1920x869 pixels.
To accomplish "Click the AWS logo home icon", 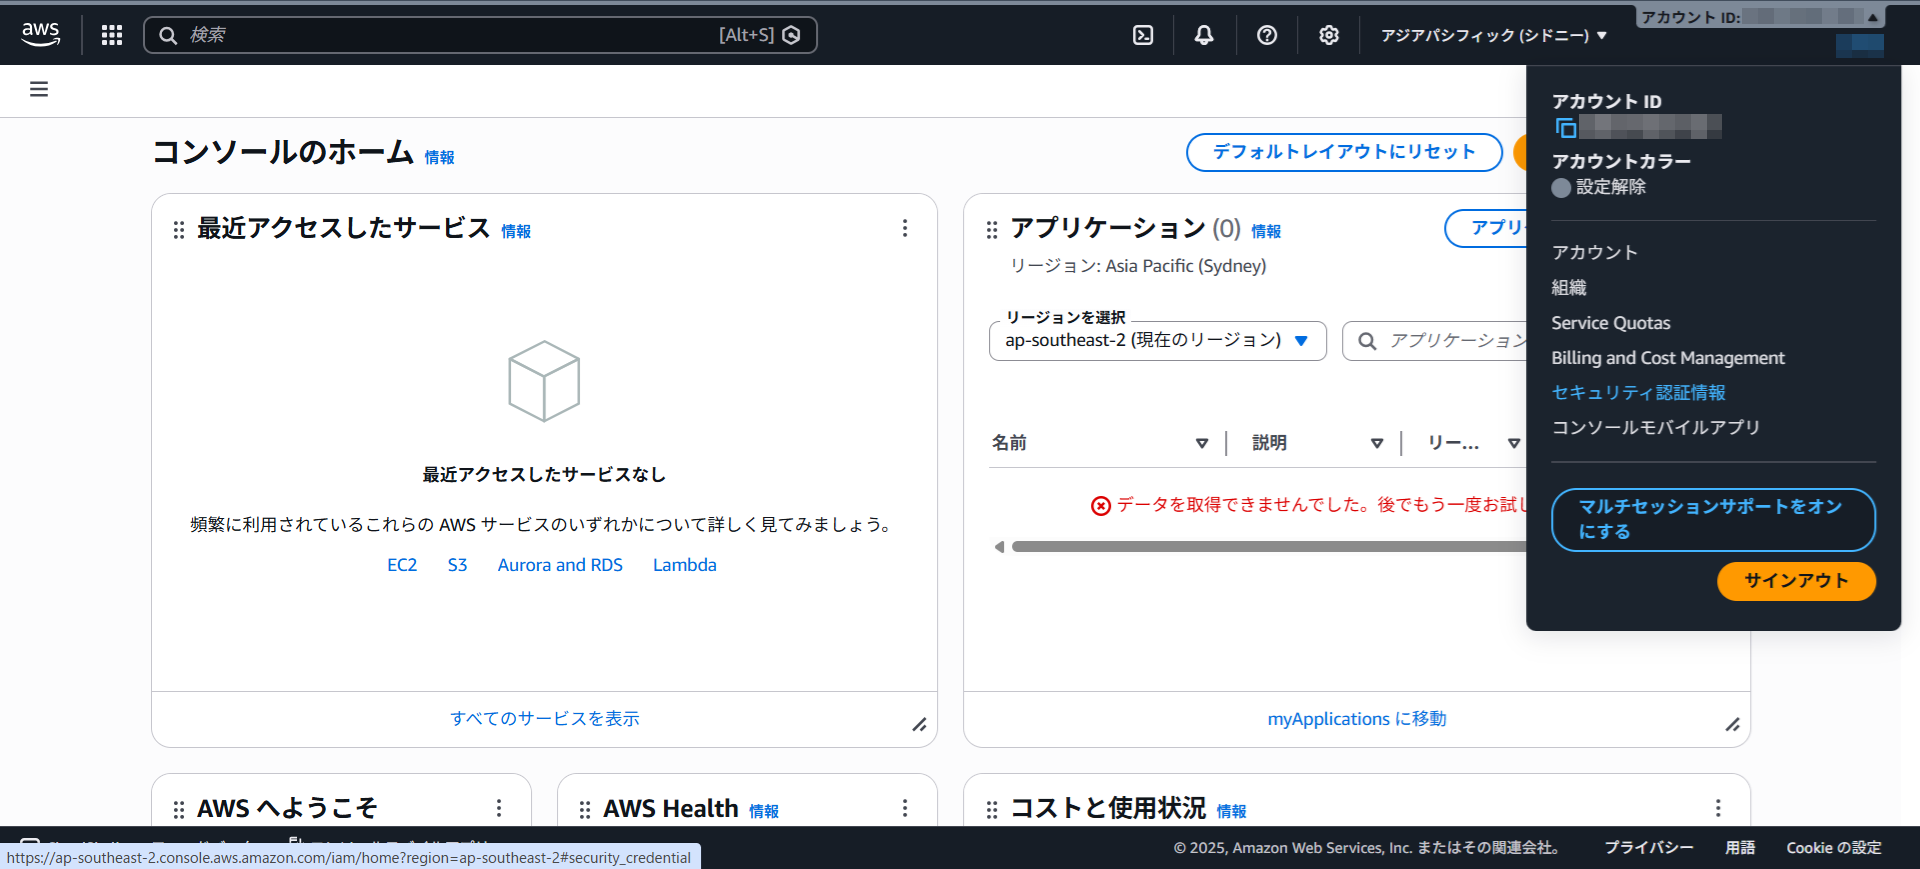I will coord(41,34).
